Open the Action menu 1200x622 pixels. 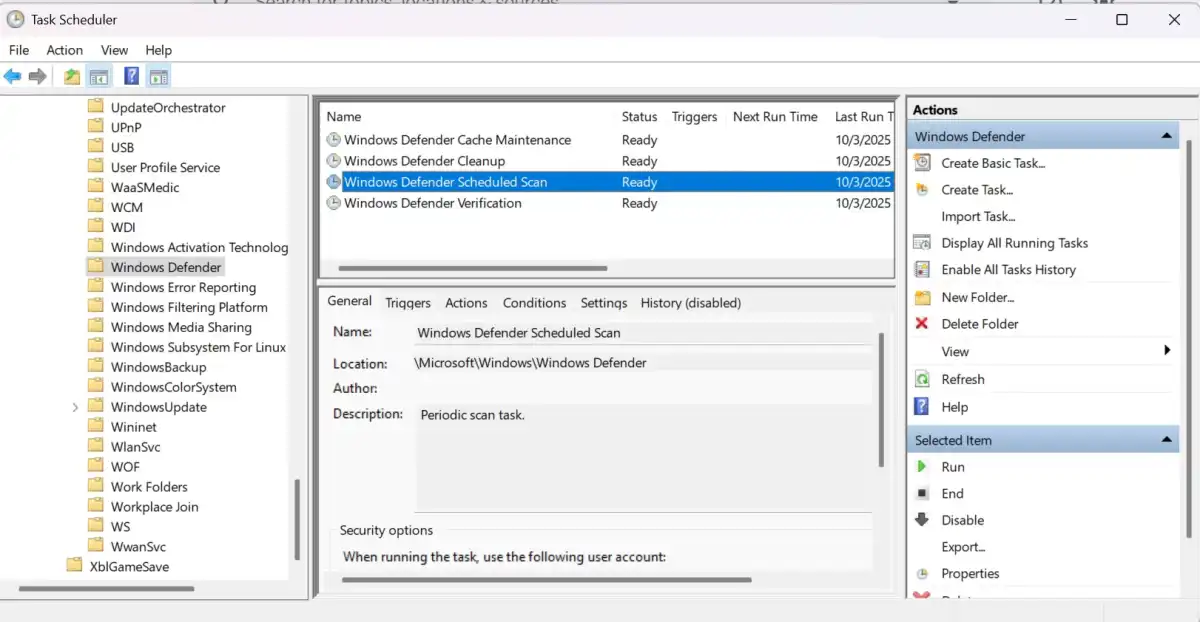pos(65,50)
